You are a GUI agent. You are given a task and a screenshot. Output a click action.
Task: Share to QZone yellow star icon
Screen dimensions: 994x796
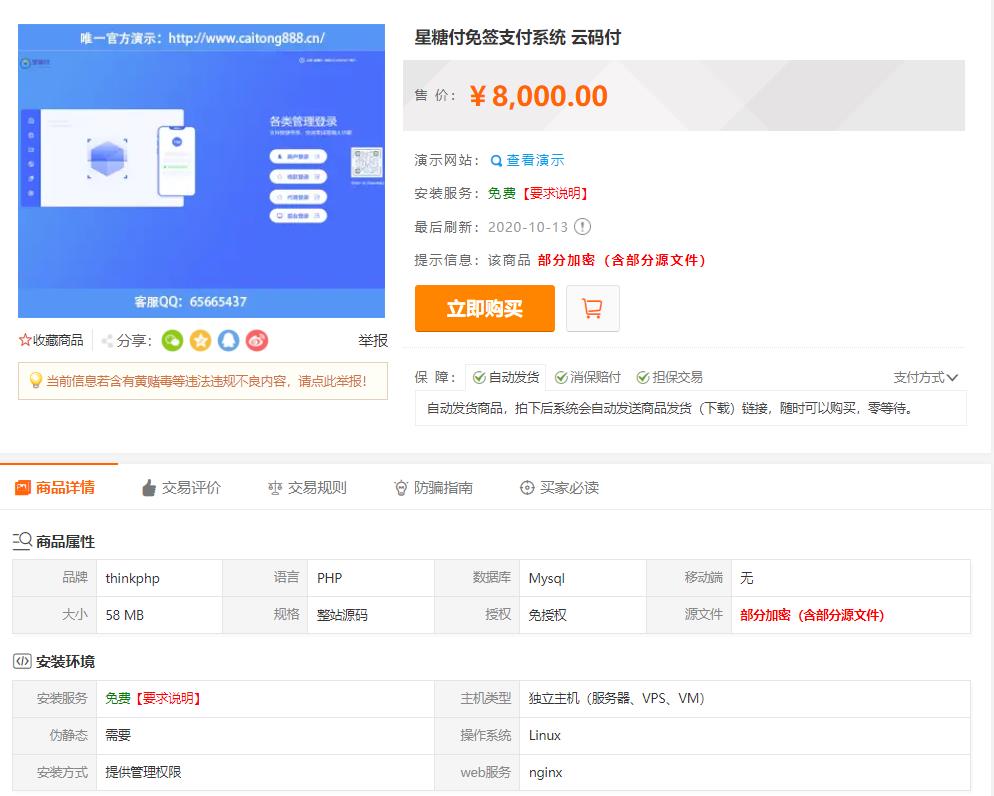click(x=200, y=341)
